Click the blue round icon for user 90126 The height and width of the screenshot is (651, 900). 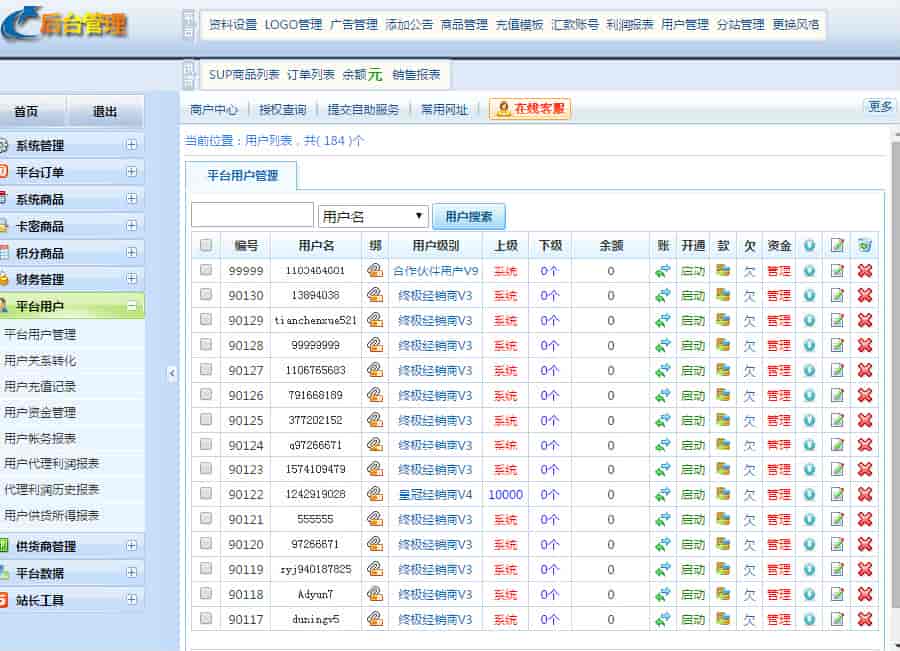pos(809,395)
